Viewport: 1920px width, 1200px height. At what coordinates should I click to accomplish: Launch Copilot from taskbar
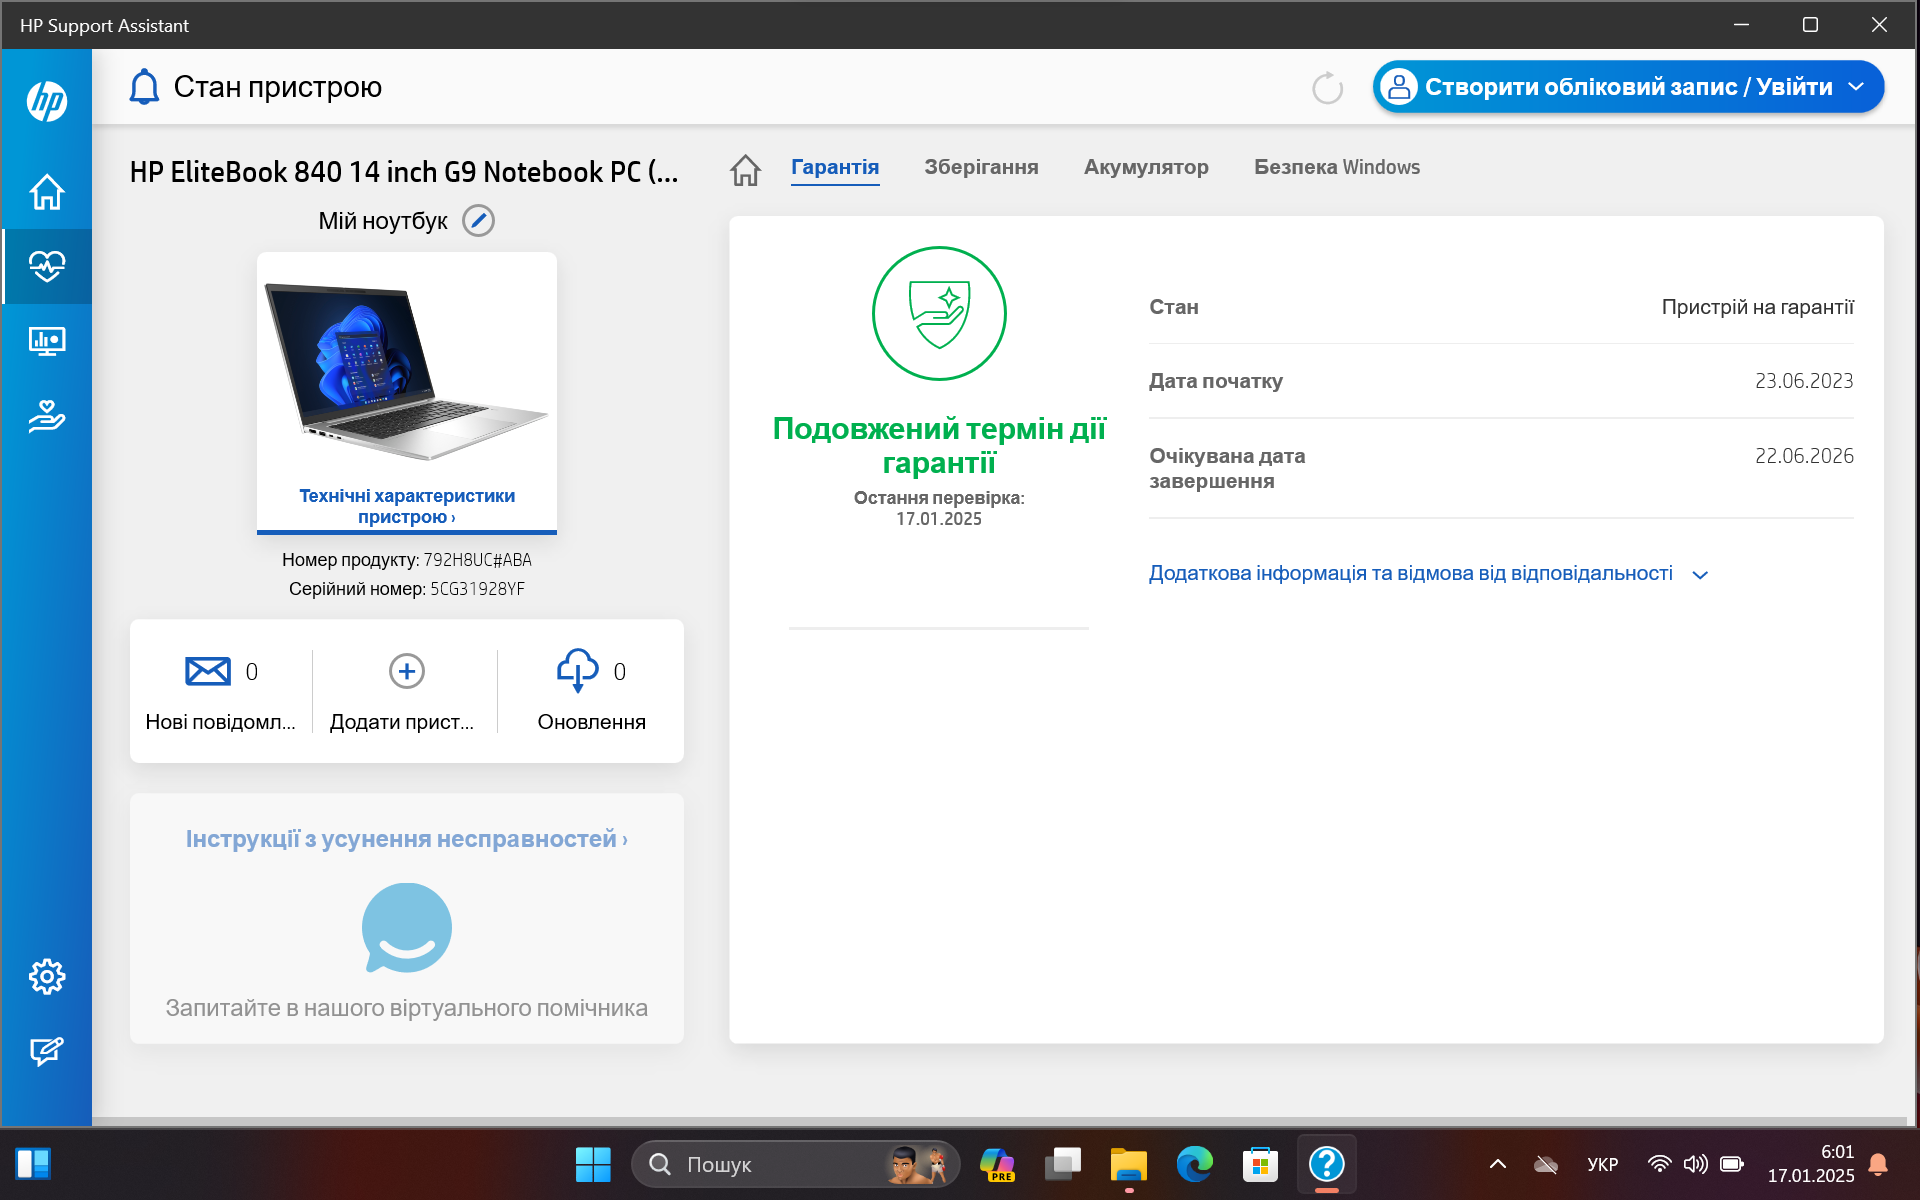(x=997, y=1164)
